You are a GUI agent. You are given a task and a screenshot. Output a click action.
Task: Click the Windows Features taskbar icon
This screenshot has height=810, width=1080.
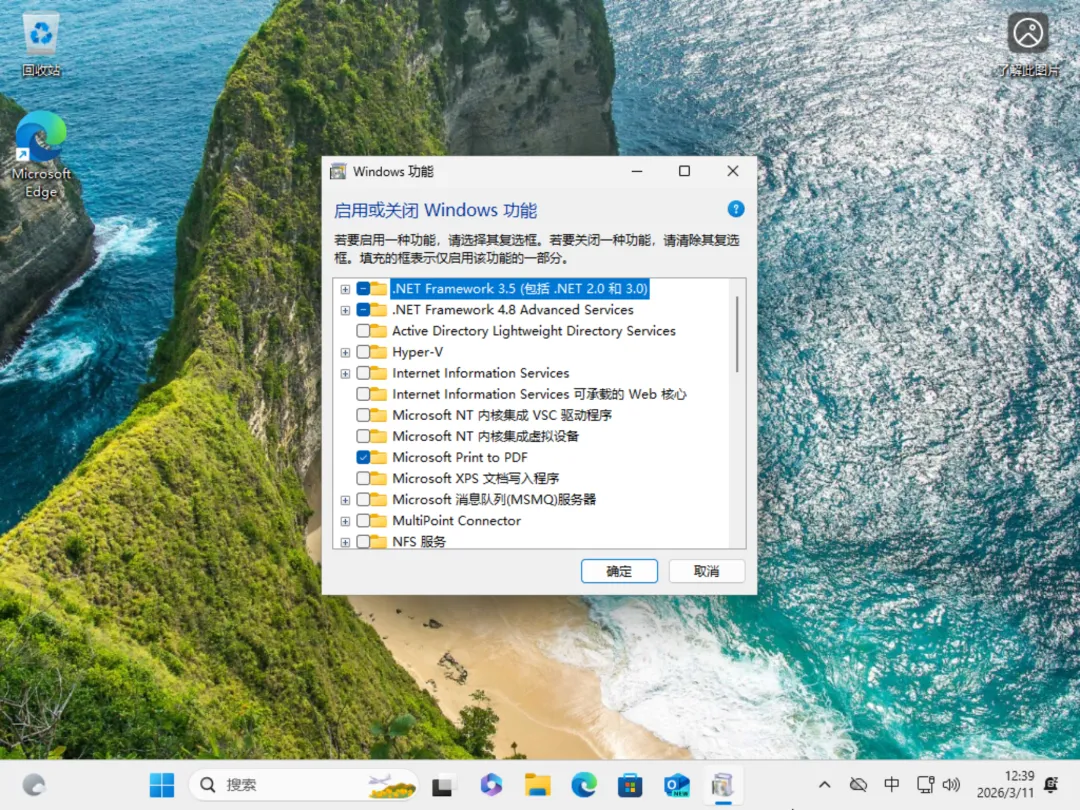[x=723, y=785]
